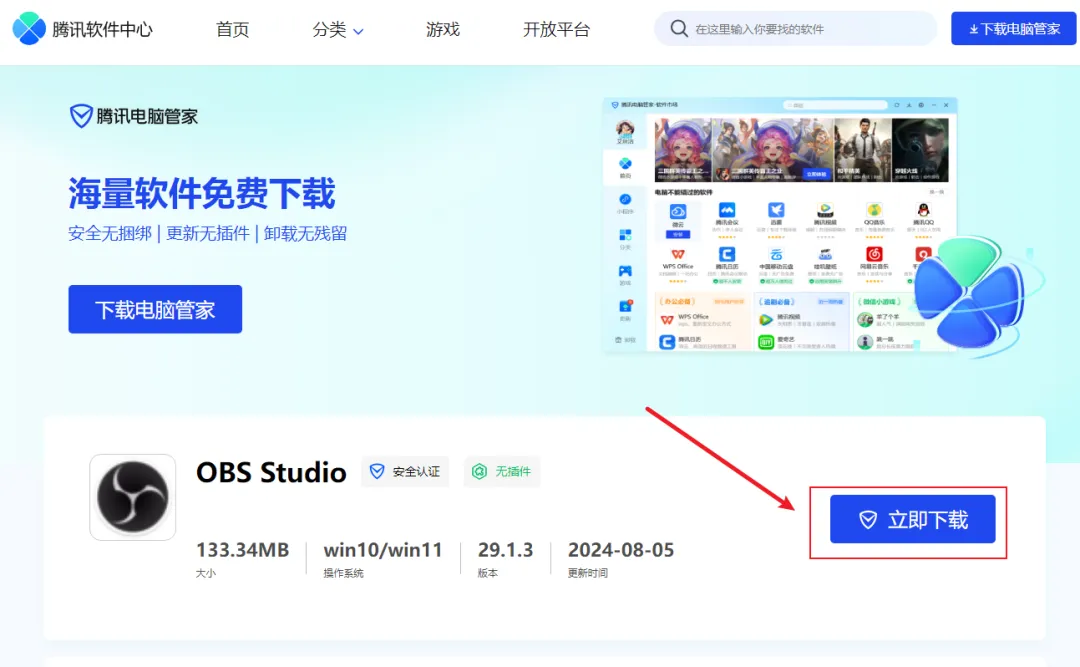Click the PC manager preview screenshot
The image size is (1080, 667).
[780, 225]
